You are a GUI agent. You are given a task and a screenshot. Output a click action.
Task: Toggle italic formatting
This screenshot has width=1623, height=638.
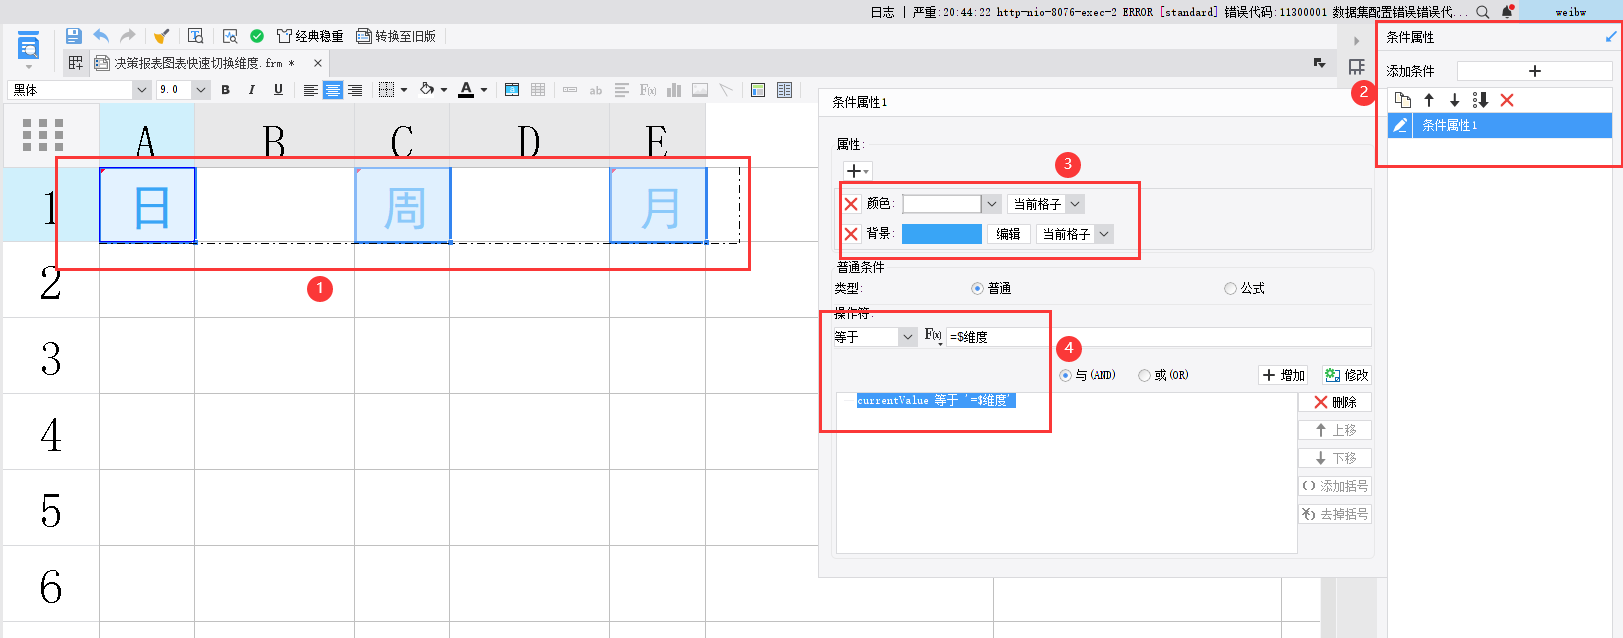pos(251,90)
